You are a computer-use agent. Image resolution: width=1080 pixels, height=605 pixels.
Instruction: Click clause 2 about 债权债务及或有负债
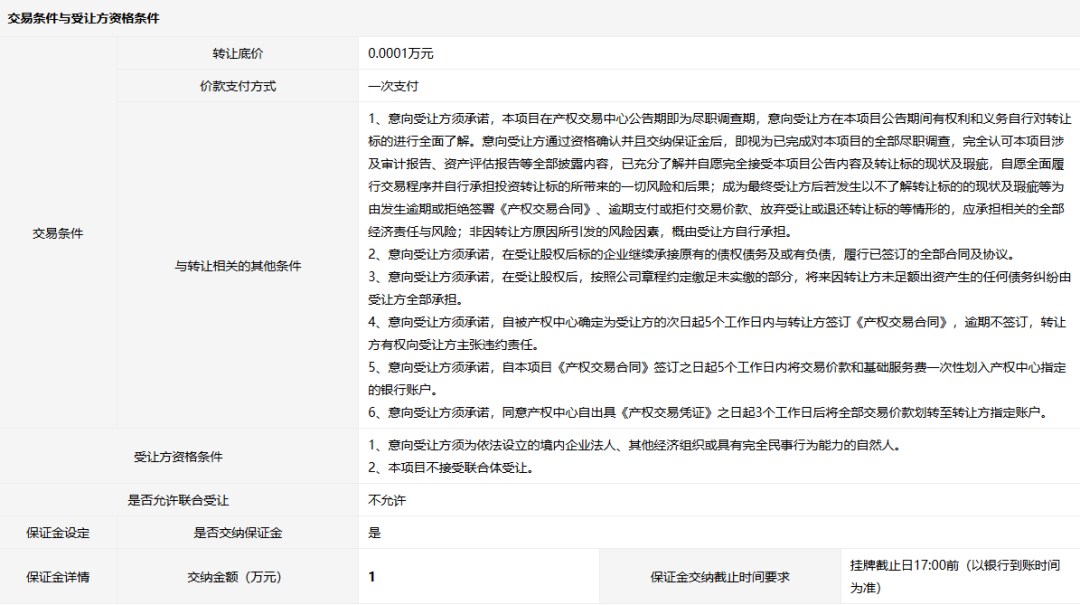pyautogui.click(x=692, y=254)
